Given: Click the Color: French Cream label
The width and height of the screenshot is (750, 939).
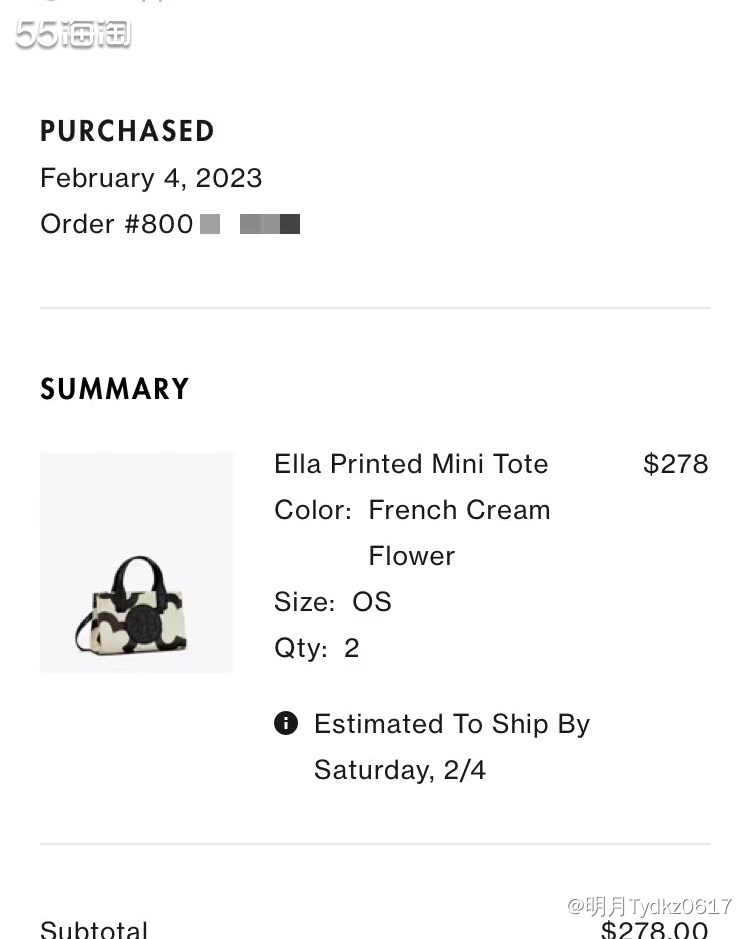Looking at the screenshot, I should point(412,510).
